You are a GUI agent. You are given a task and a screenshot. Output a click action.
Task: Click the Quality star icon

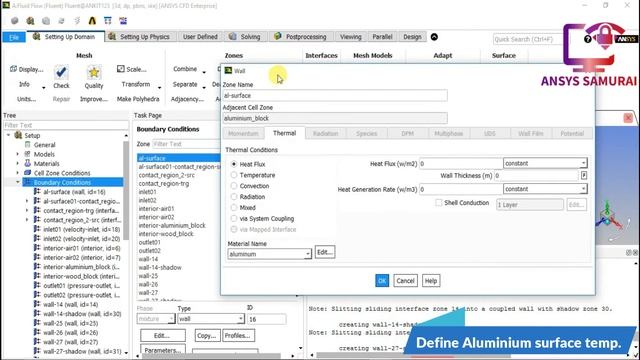click(x=93, y=72)
